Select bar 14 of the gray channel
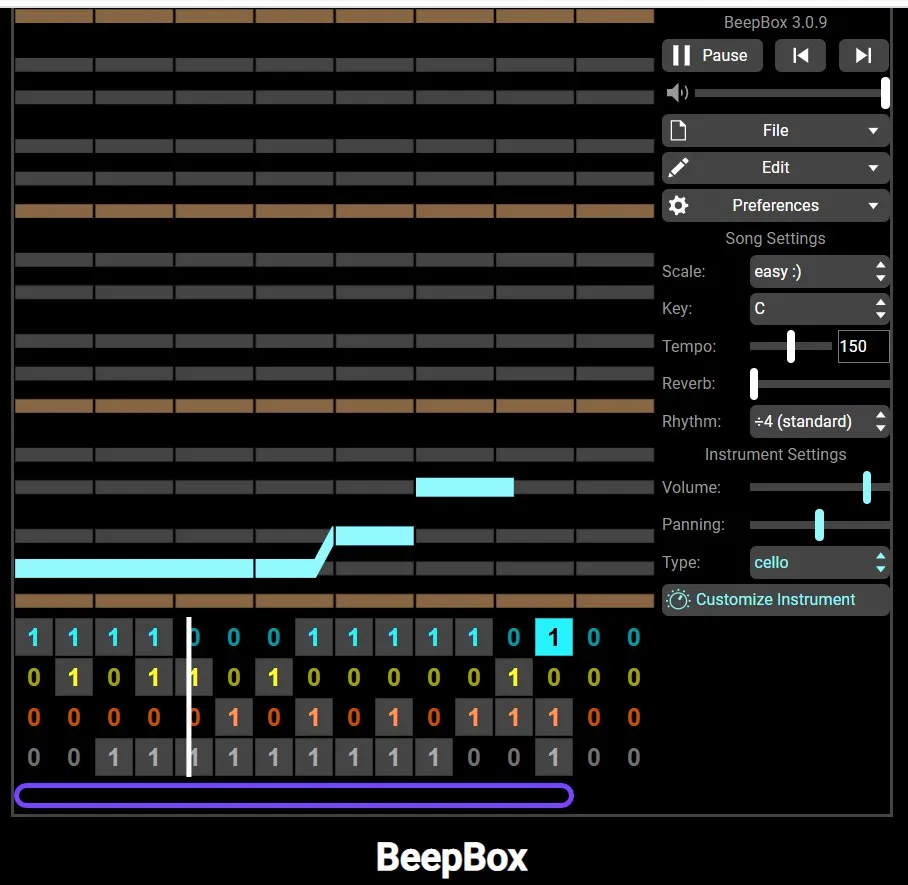The height and width of the screenshot is (885, 908). [x=554, y=757]
